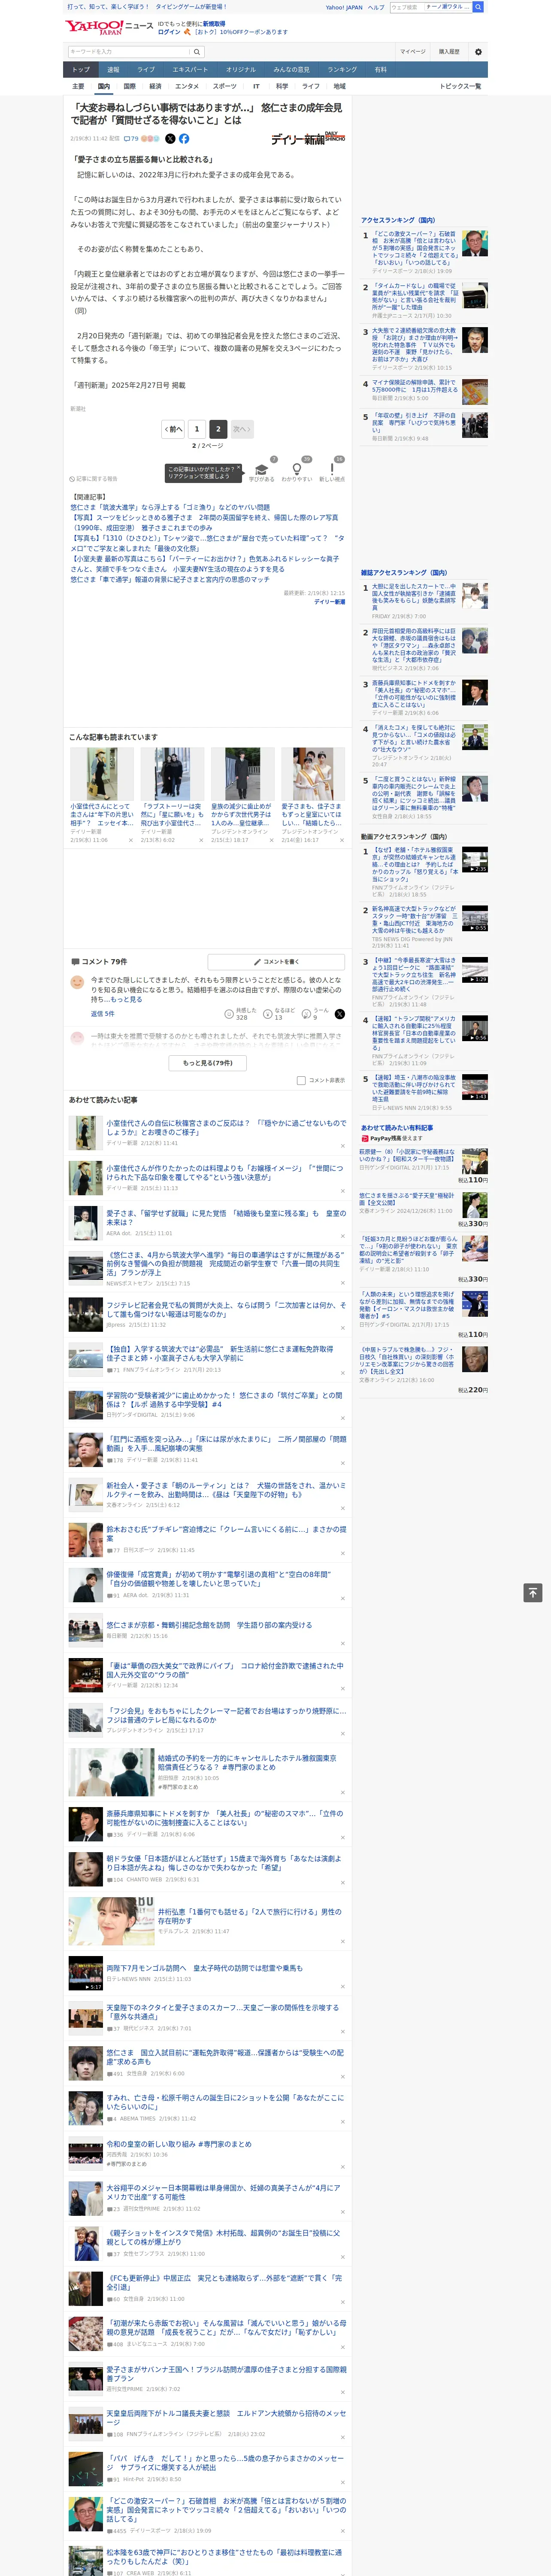Viewport: 551px width, 2576px height.
Task: Expand 返信 5件 replies
Action: click(103, 1014)
